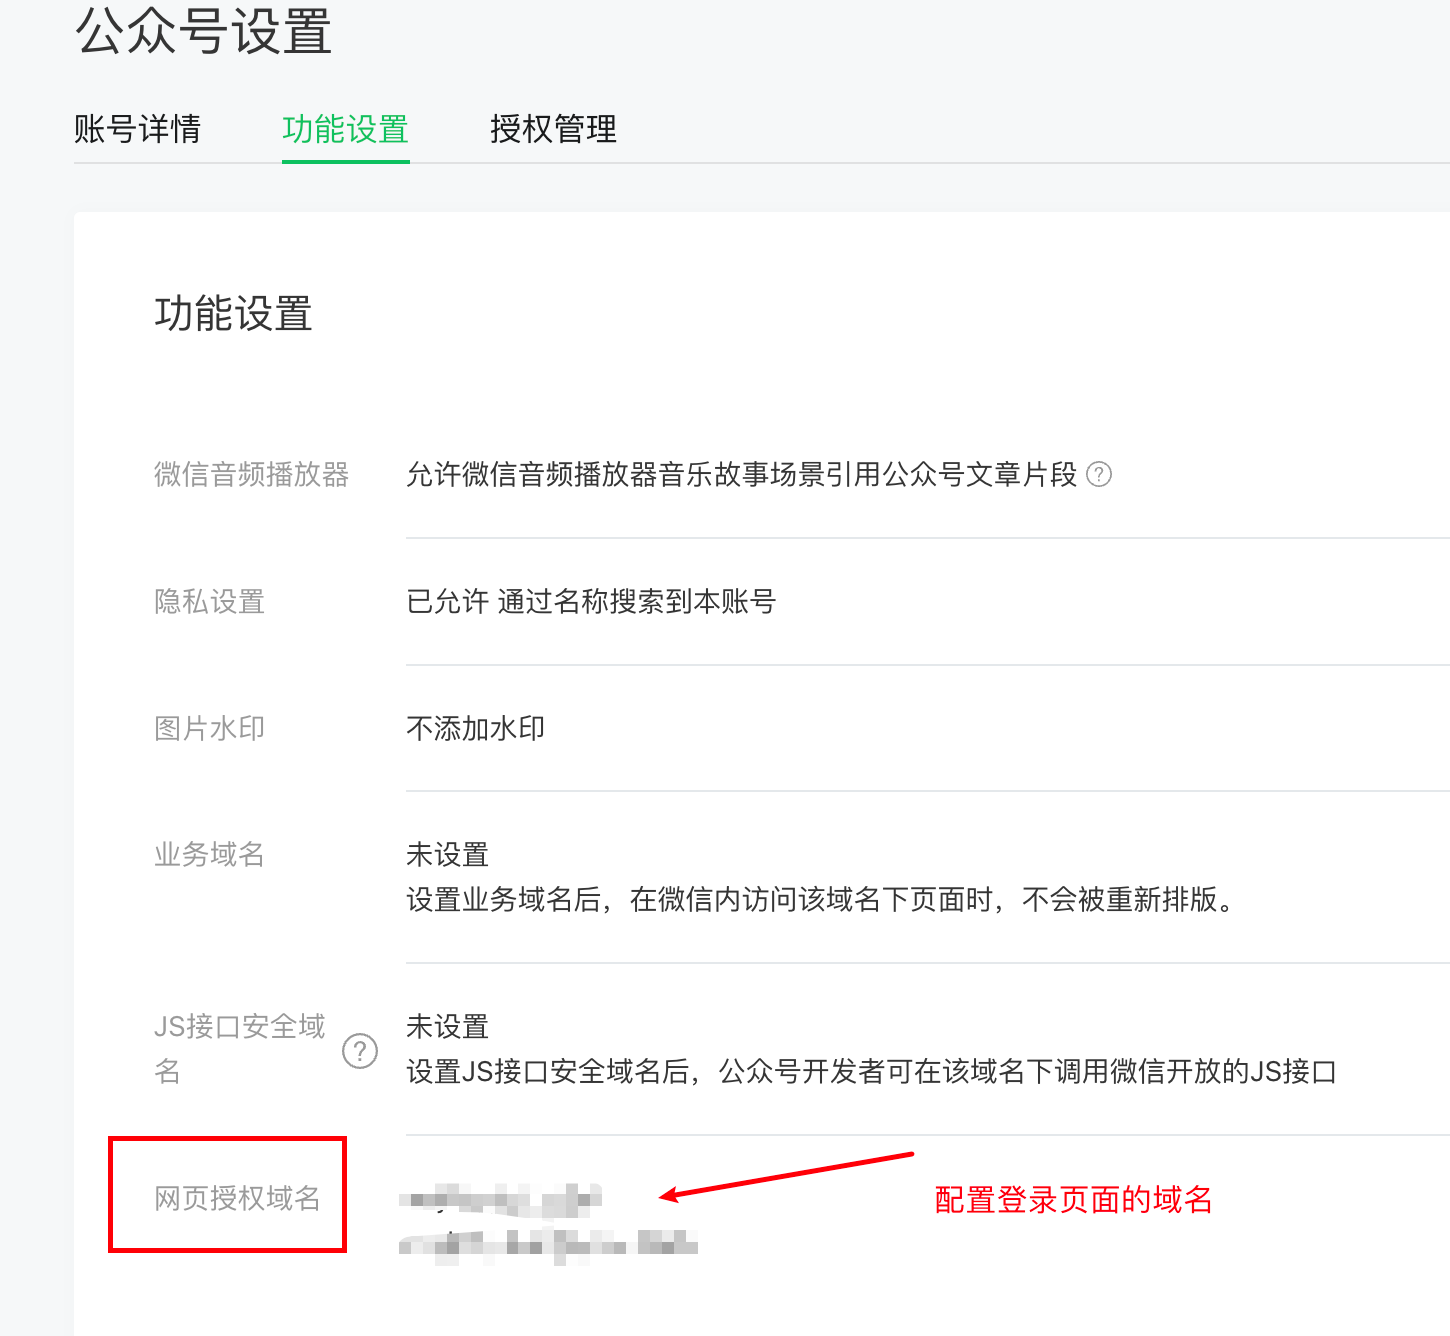Click the 图片水印 setting label
This screenshot has width=1450, height=1336.
tap(209, 728)
